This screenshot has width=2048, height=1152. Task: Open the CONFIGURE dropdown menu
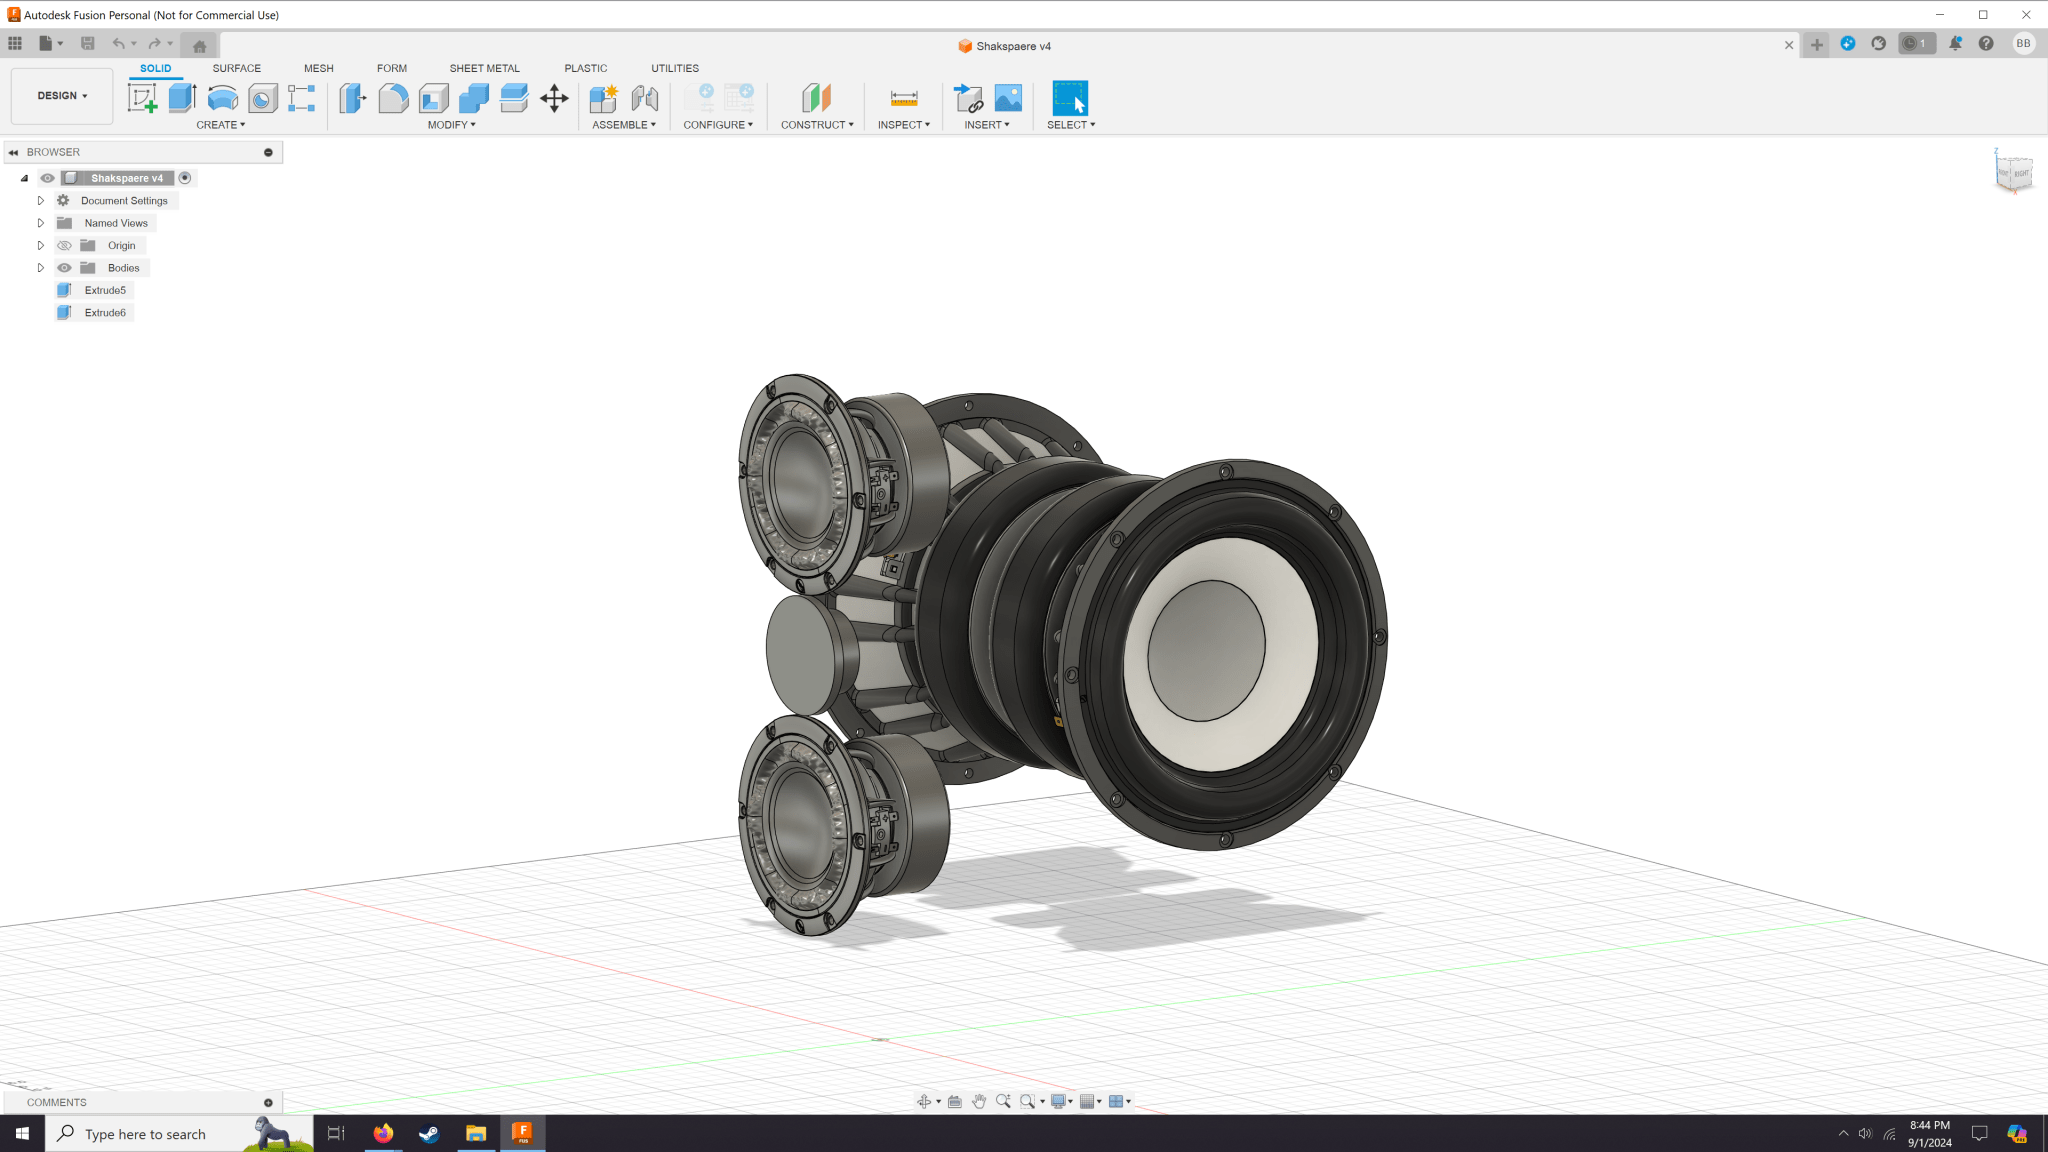(x=718, y=125)
